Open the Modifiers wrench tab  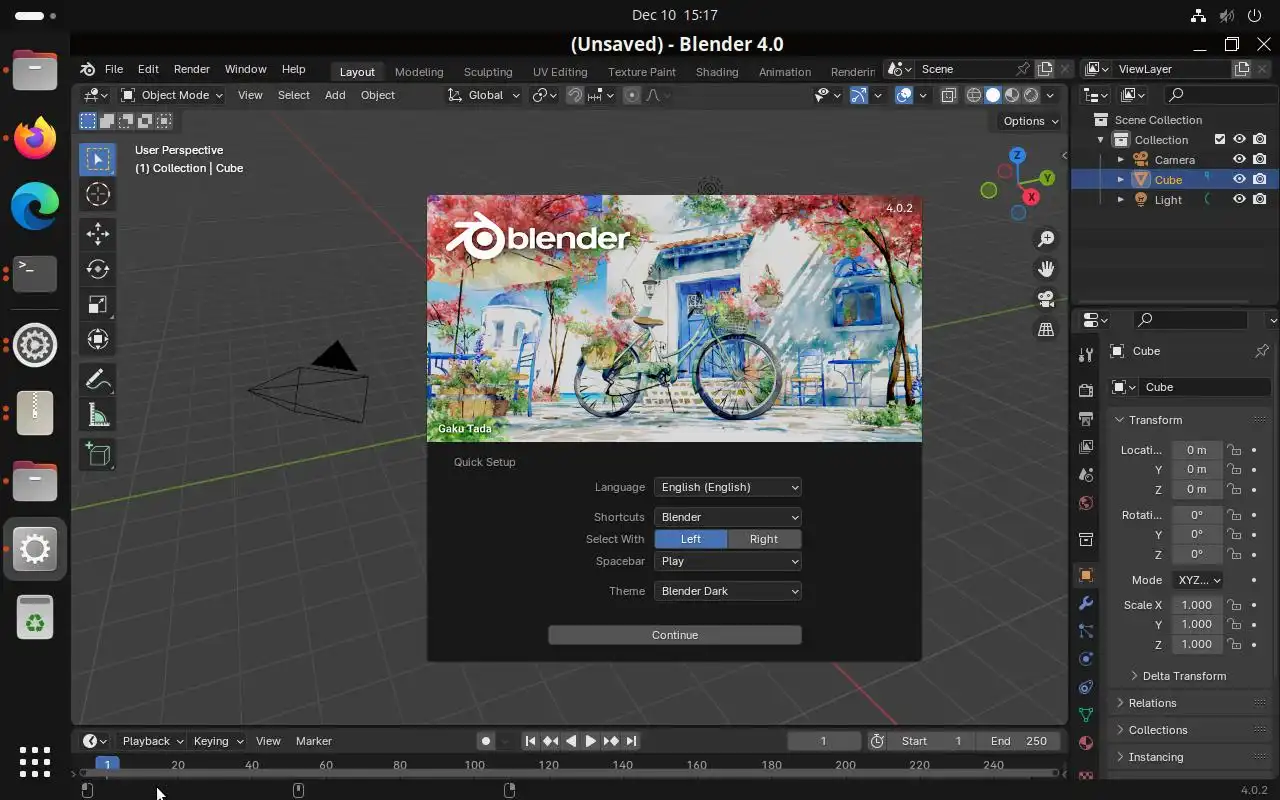click(x=1086, y=603)
